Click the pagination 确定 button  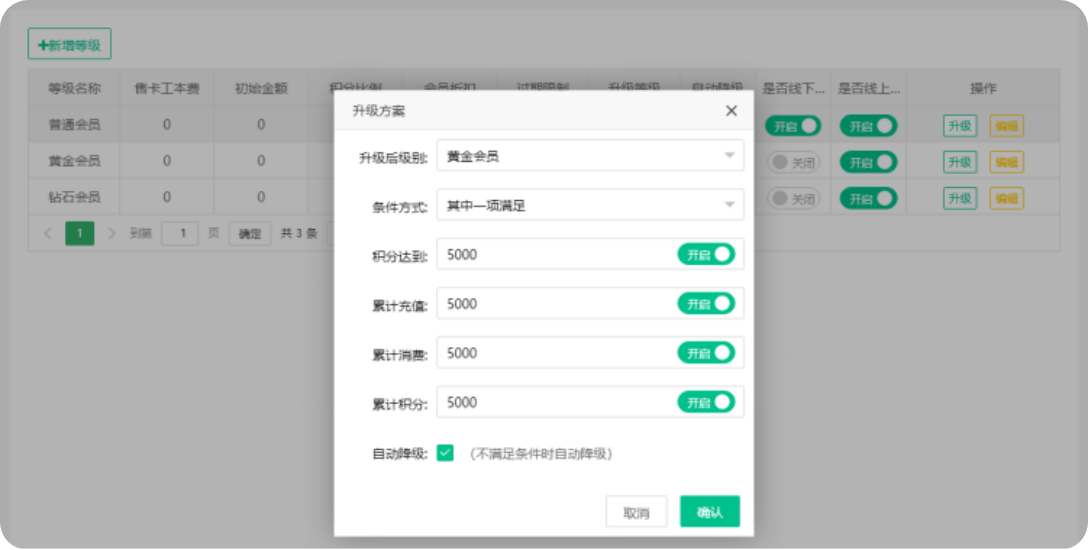point(250,234)
